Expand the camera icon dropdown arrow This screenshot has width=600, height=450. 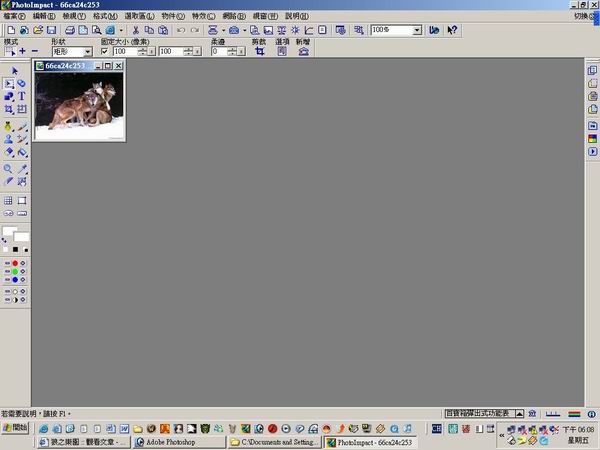click(245, 30)
